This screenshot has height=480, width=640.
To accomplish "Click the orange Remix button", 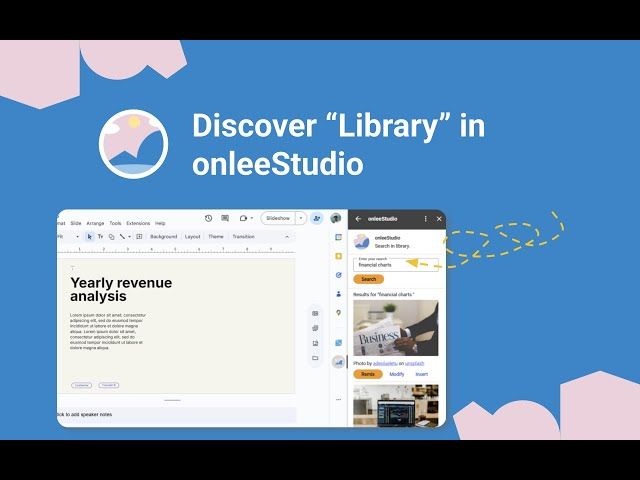I will (368, 374).
